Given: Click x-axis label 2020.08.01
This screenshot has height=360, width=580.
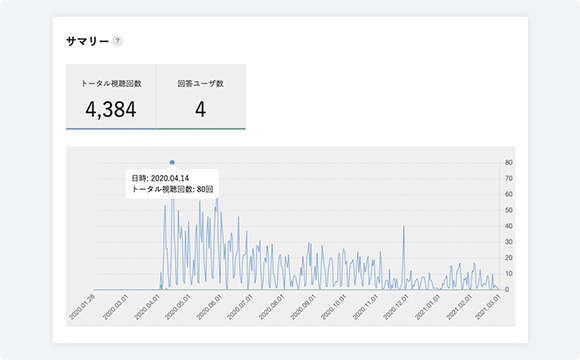Looking at the screenshot, I should (272, 307).
